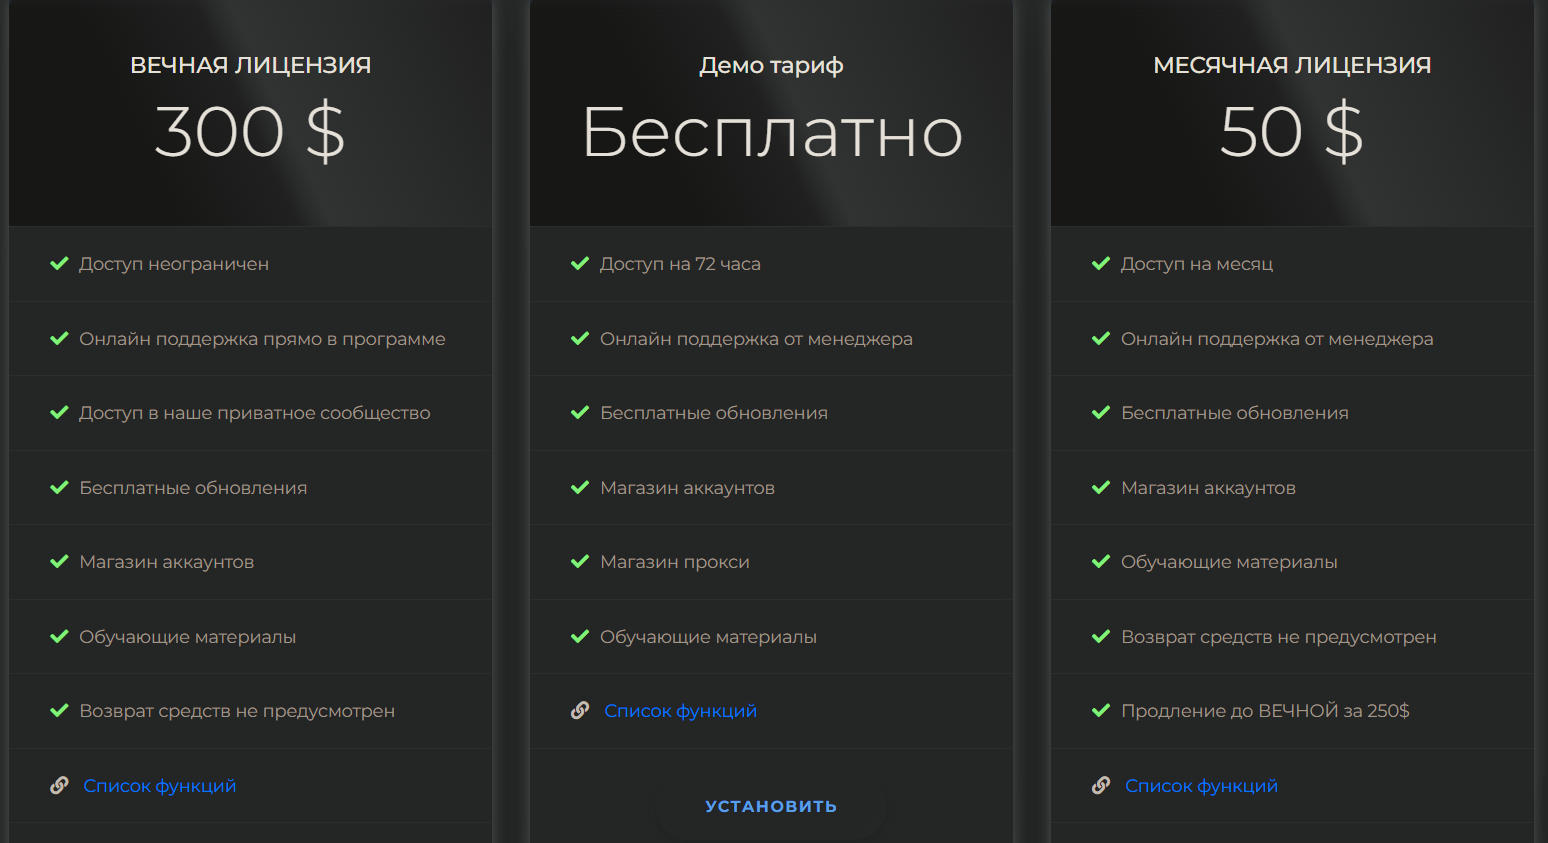Screen dimensions: 1548x843
Task: Select the ВЕЧНАЯ ЛИЦЕНЗИЯ title
Action: pos(250,65)
